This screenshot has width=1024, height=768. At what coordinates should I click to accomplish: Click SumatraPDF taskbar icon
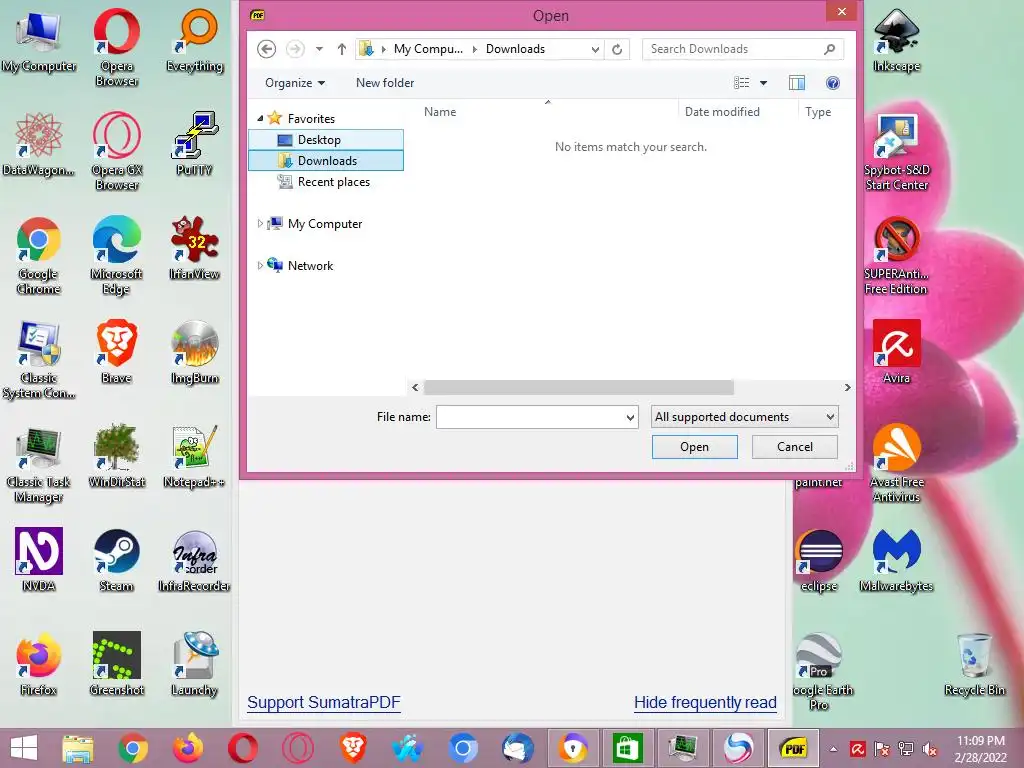pos(793,748)
